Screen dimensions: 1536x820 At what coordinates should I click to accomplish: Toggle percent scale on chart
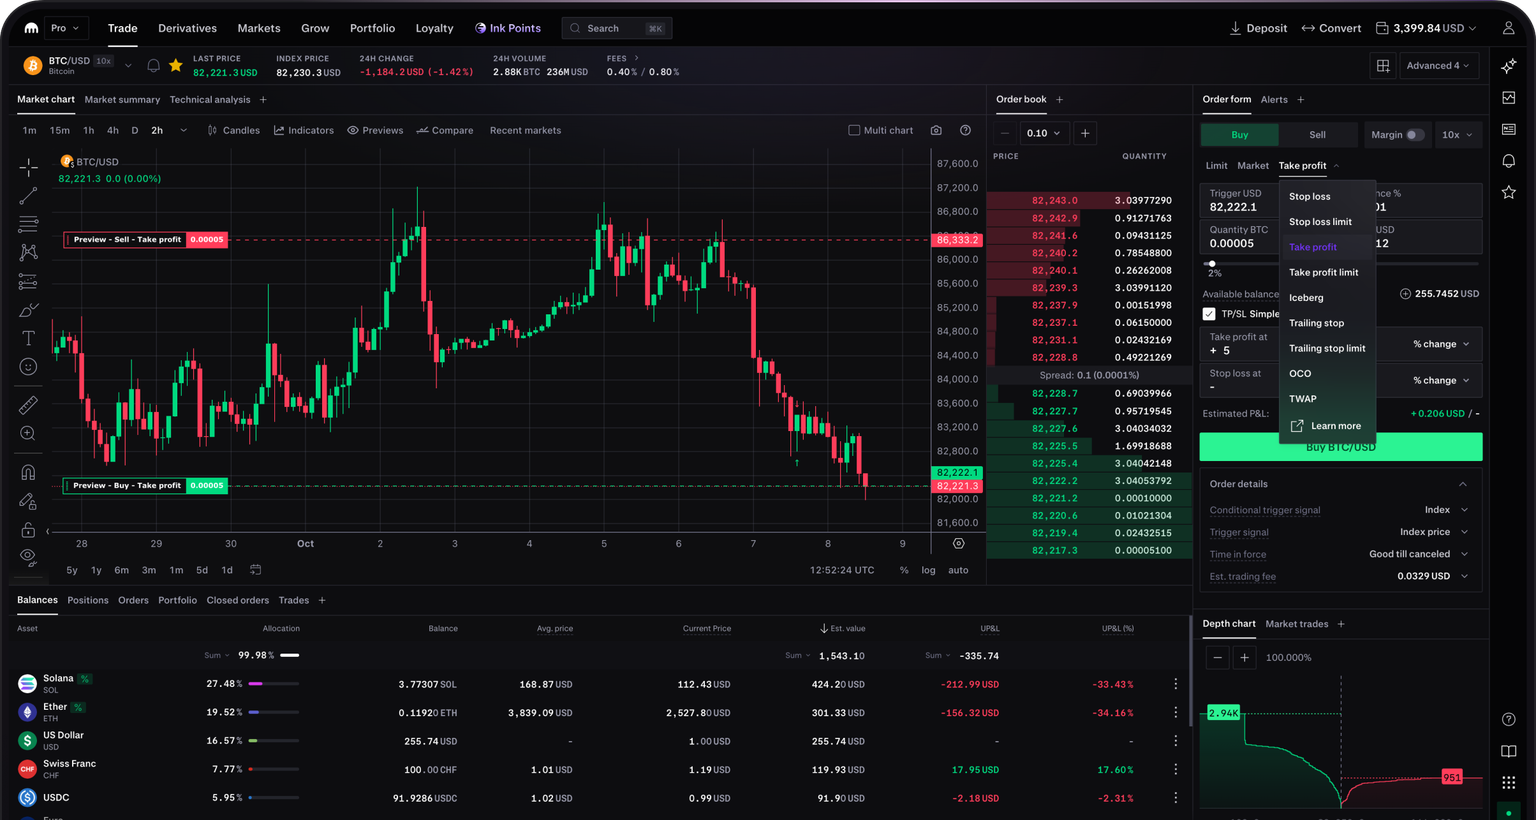(904, 570)
